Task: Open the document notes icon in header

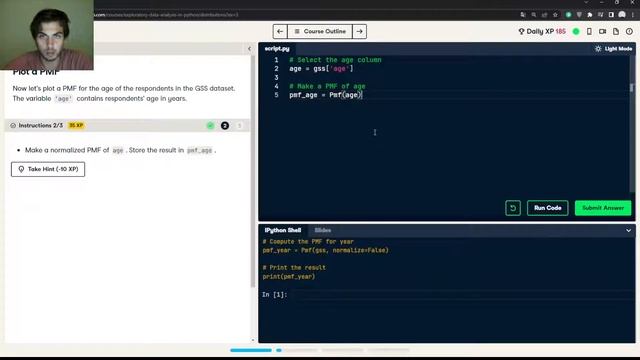Action: click(616, 31)
